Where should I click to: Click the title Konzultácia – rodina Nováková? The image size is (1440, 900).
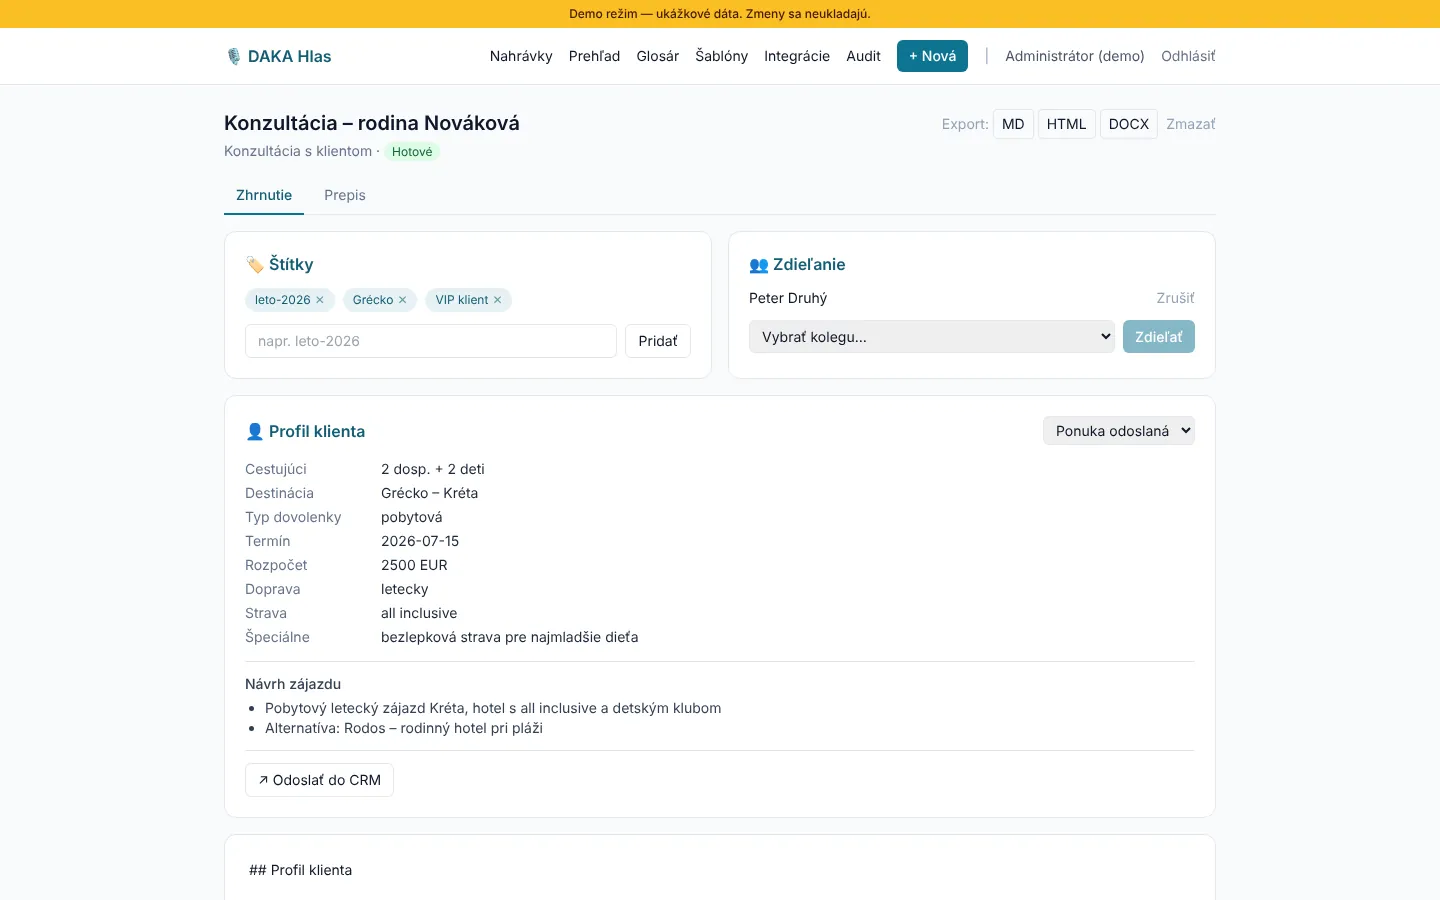pos(372,123)
